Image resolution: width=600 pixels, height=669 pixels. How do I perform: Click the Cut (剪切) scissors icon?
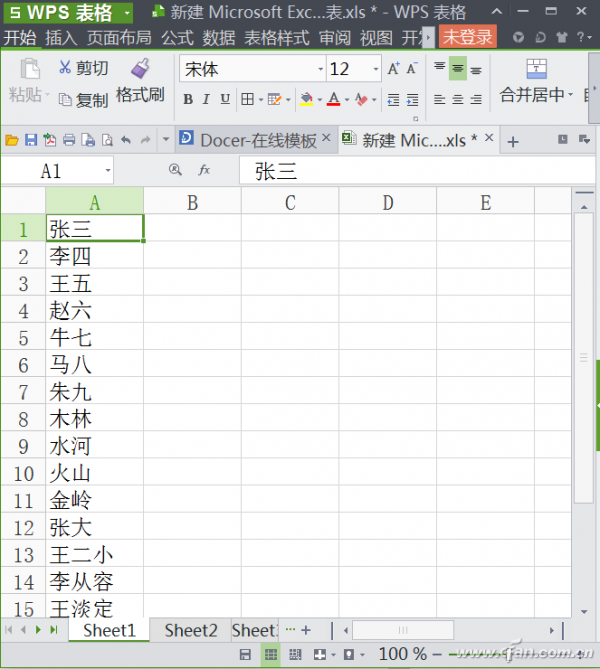(65, 67)
